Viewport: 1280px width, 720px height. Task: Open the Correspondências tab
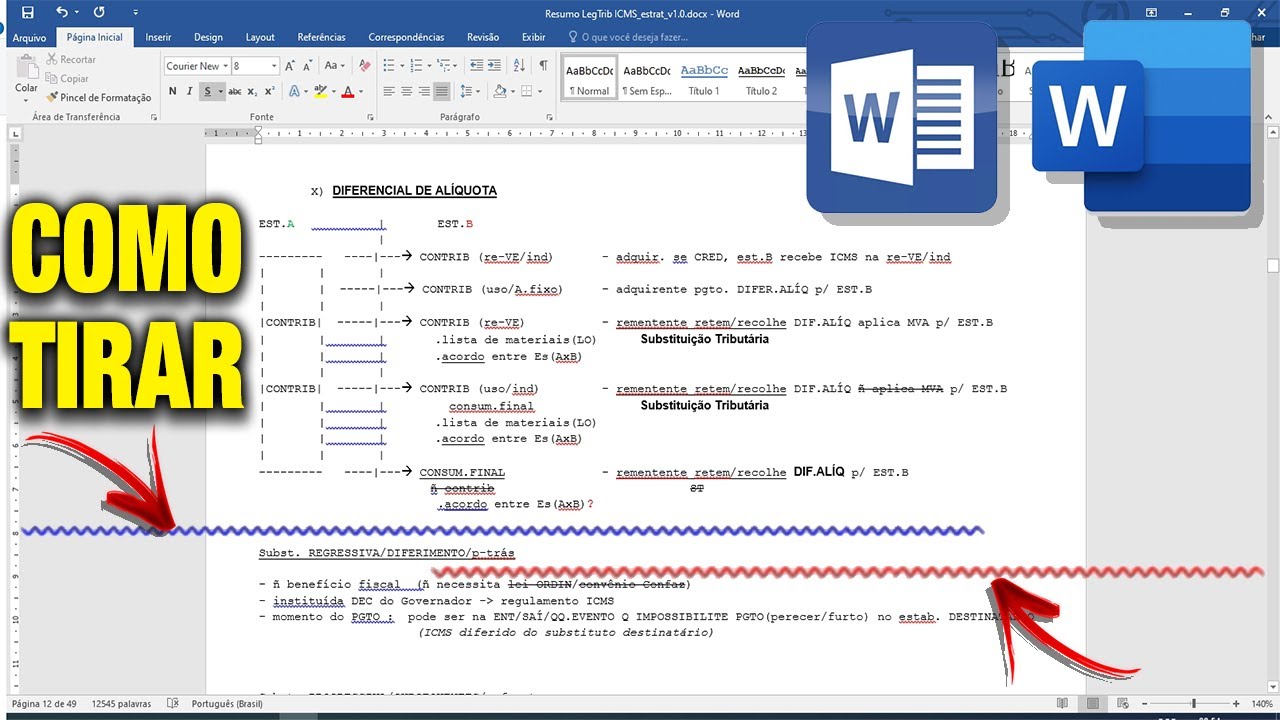(406, 37)
